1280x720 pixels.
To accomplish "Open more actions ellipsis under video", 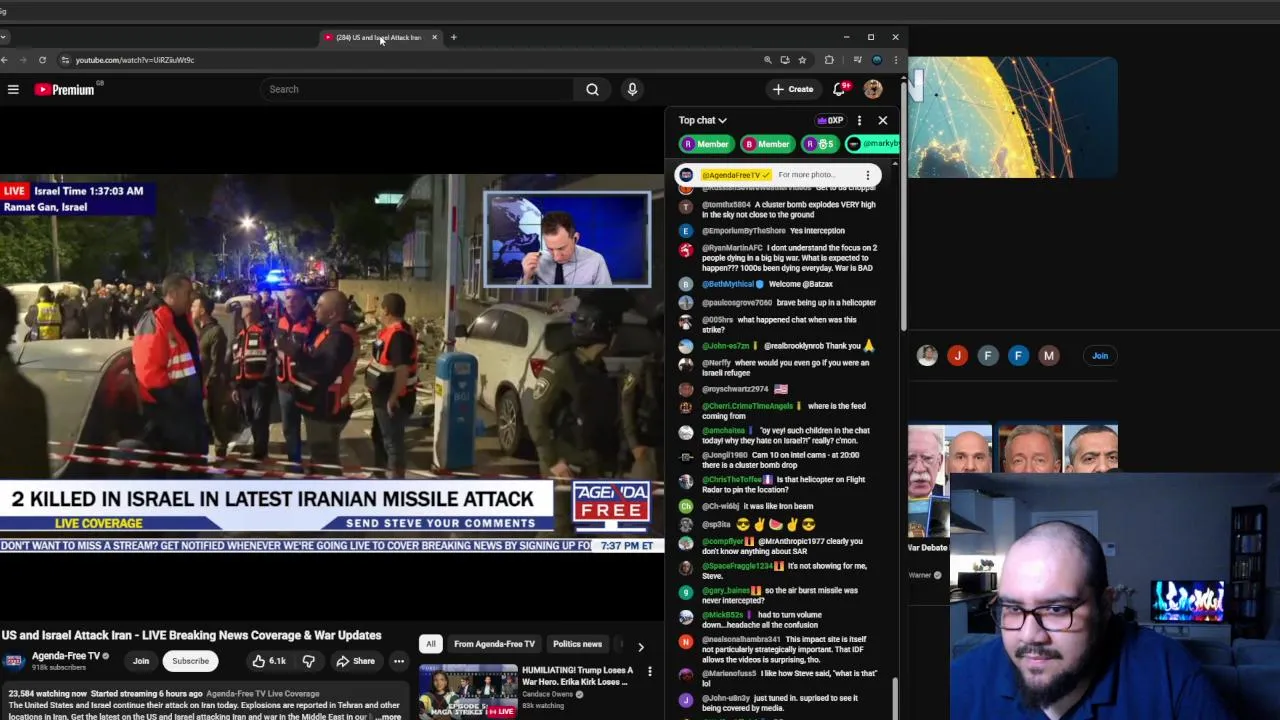I will [x=398, y=661].
